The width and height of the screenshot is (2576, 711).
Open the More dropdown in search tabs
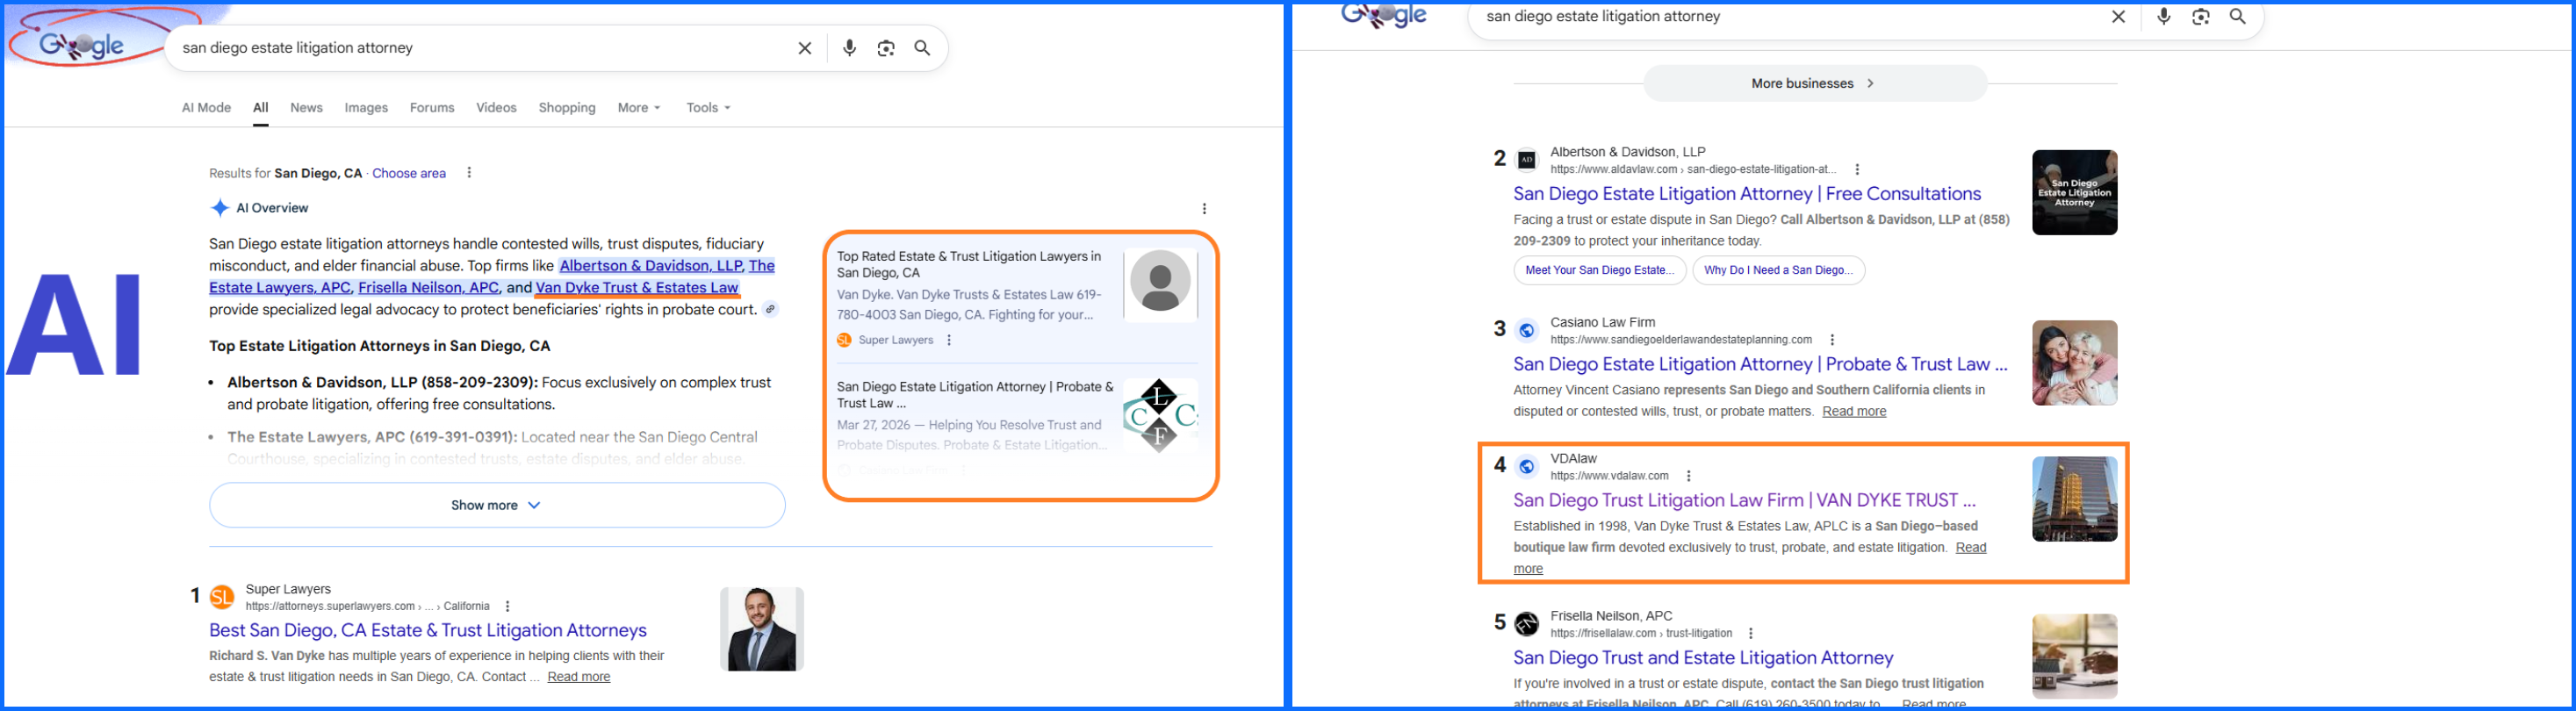click(x=639, y=108)
